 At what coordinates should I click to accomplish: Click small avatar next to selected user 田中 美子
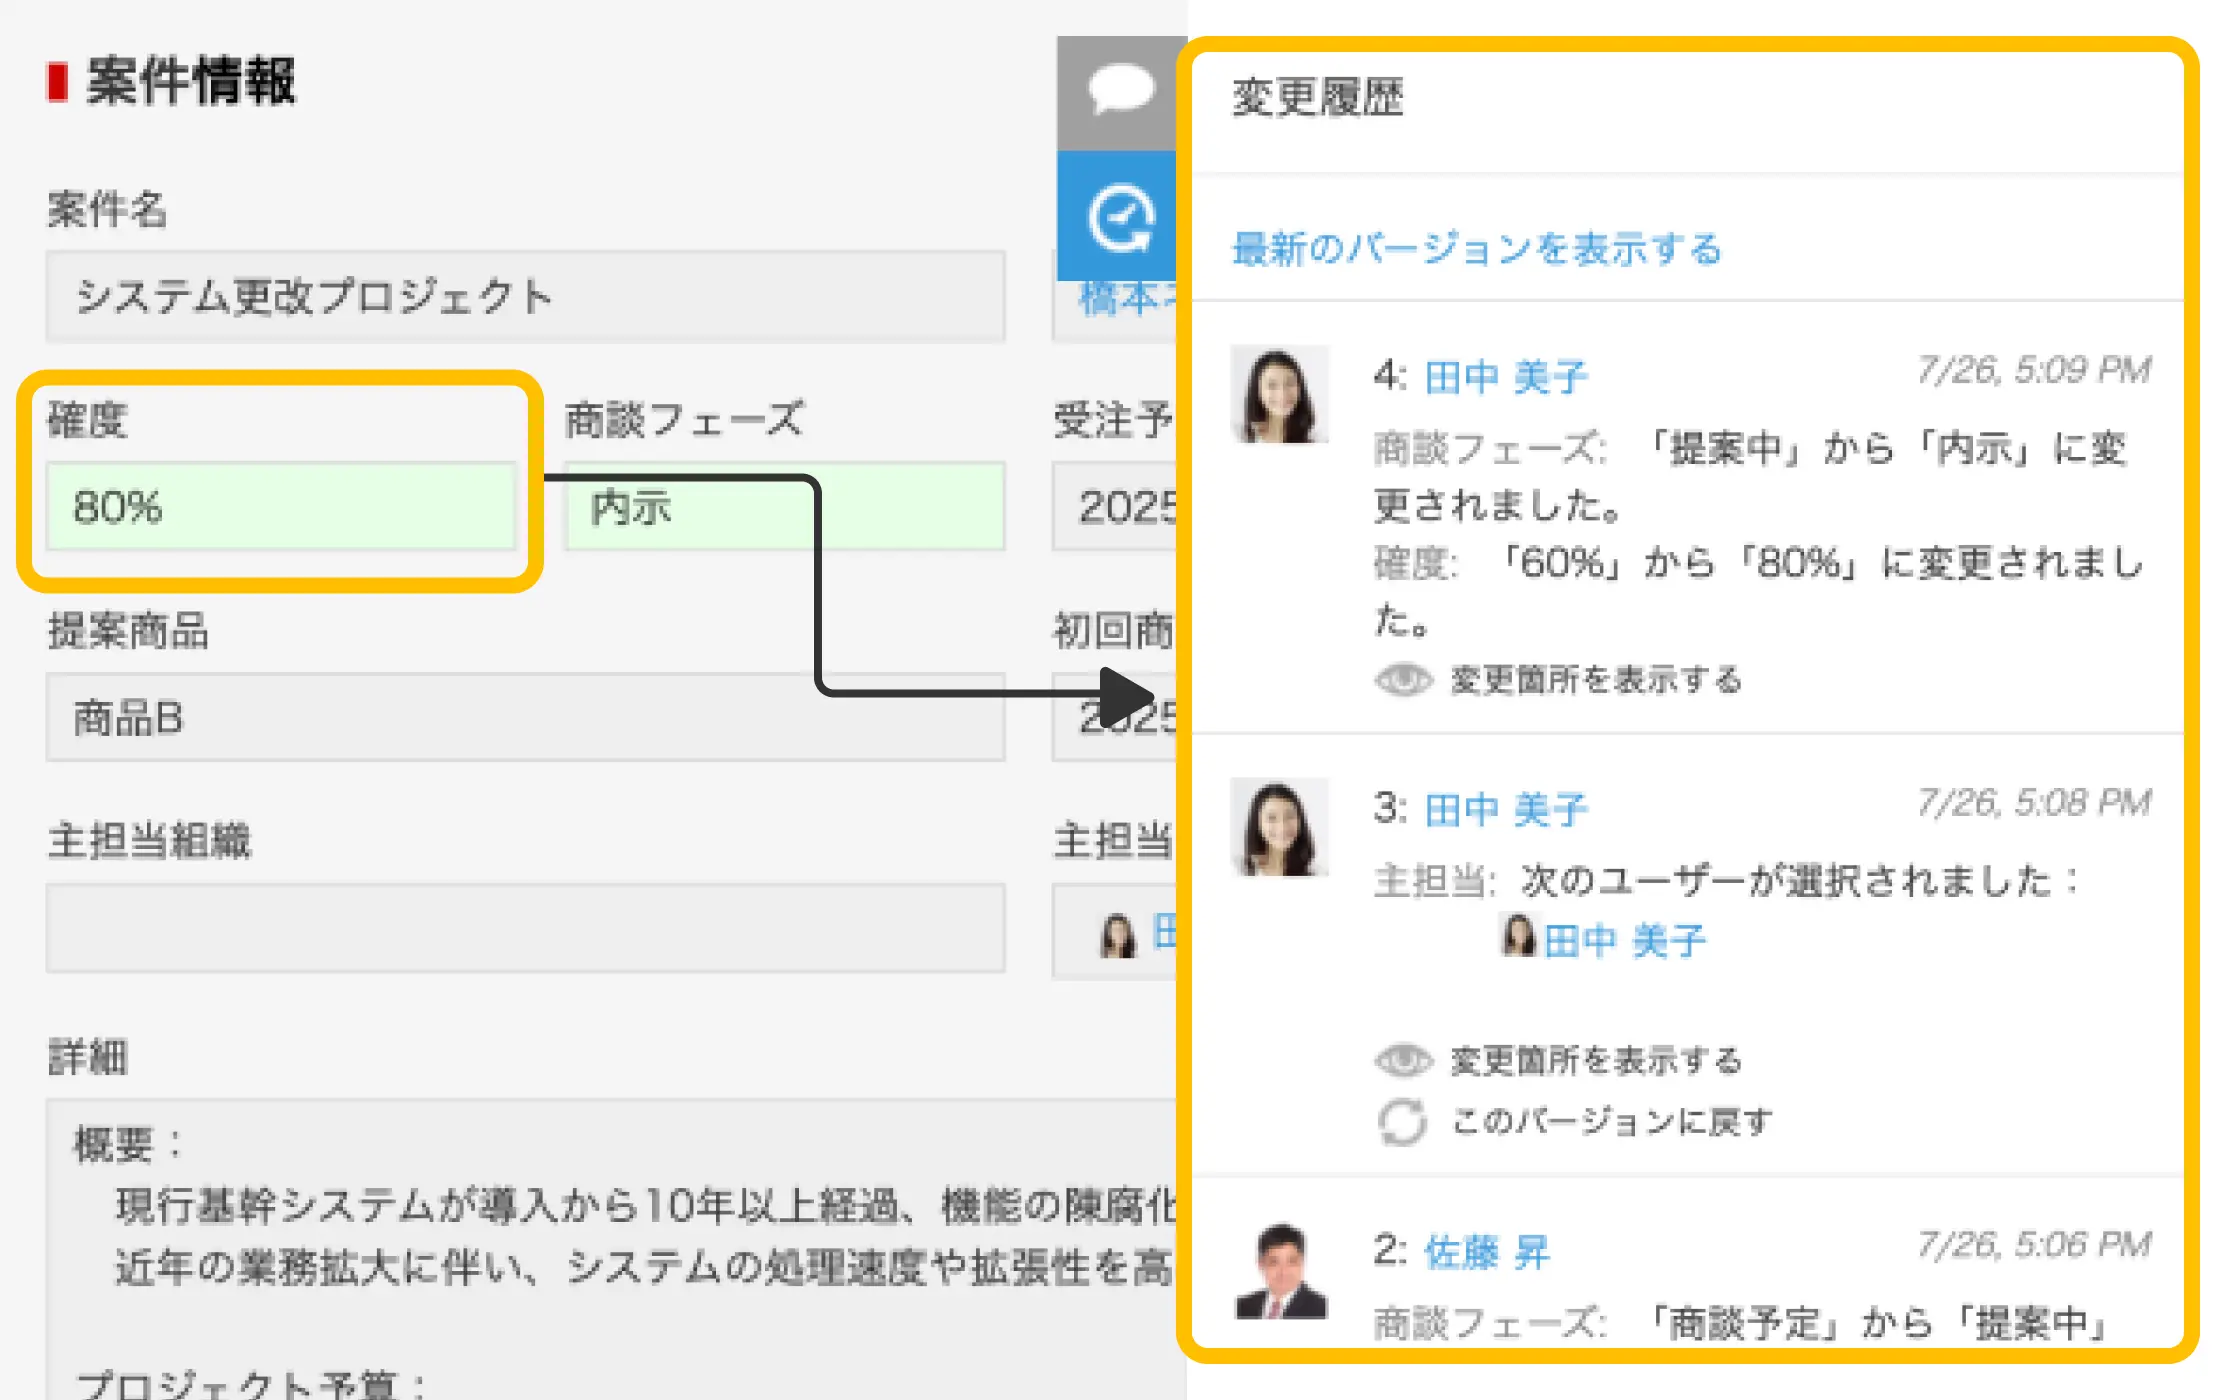[x=1517, y=936]
